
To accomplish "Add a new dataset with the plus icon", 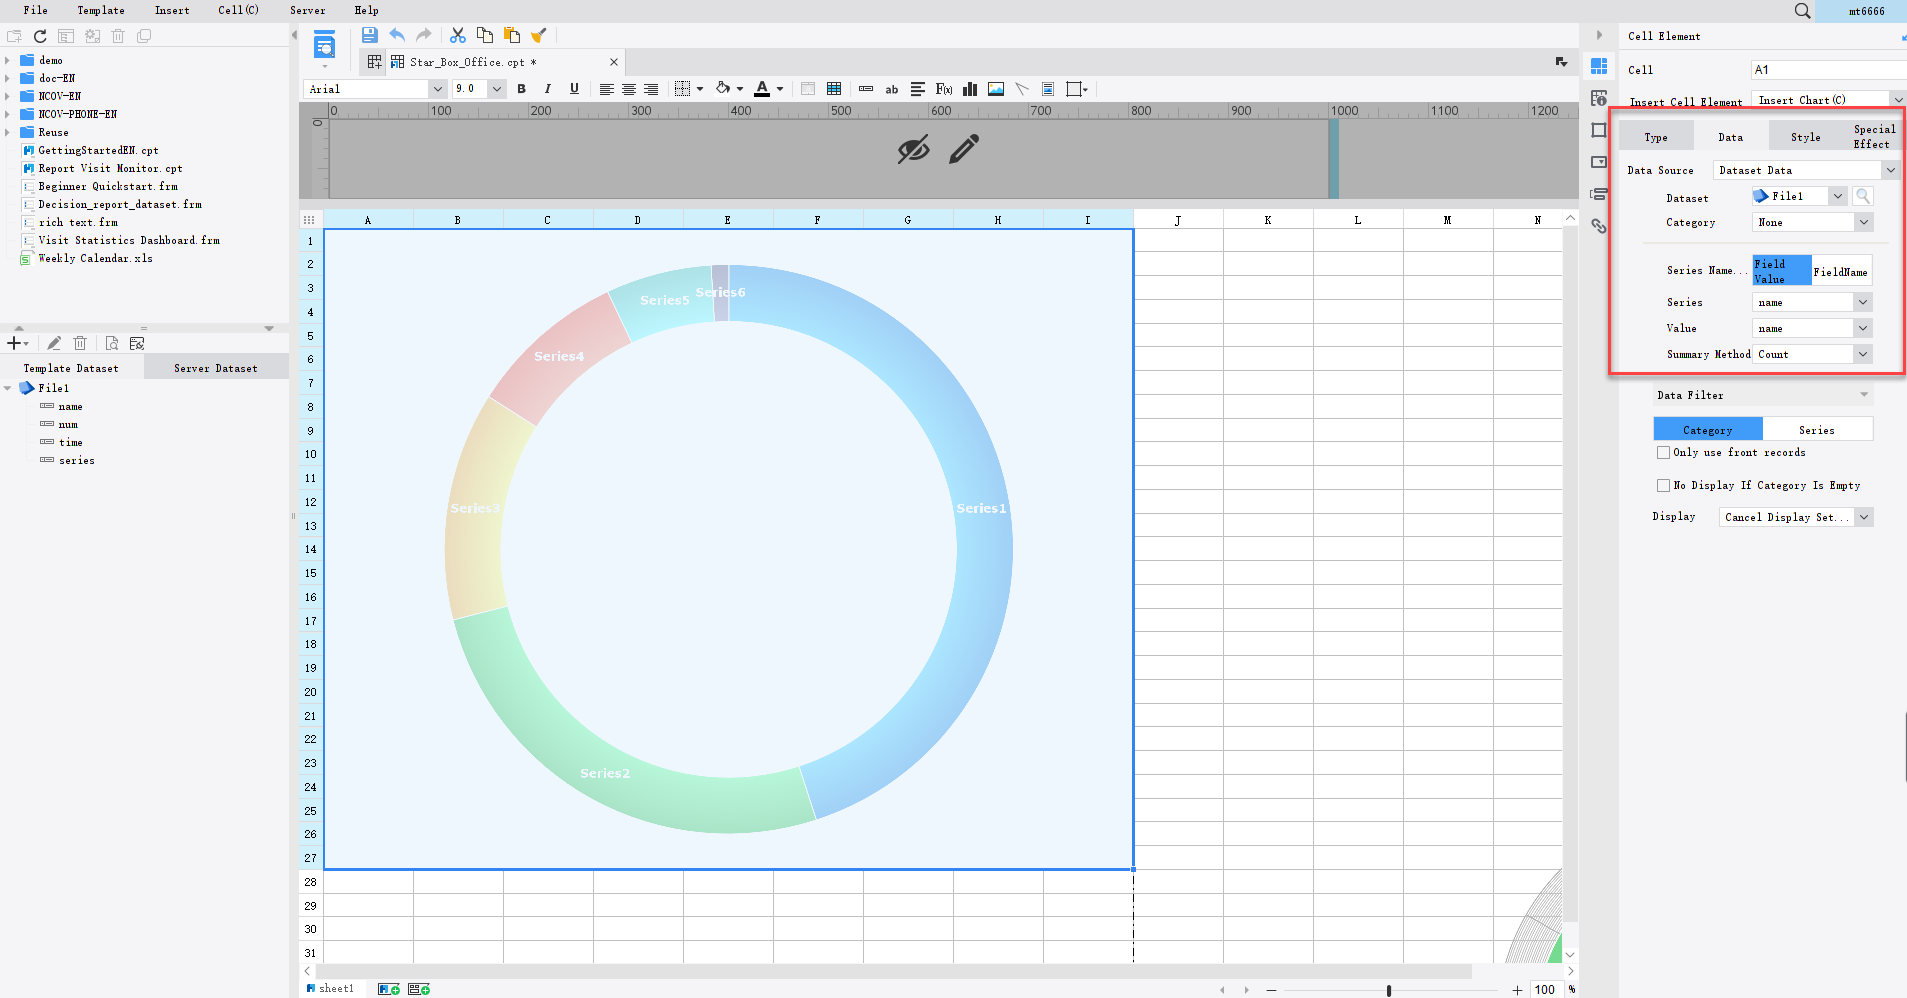I will (x=14, y=343).
